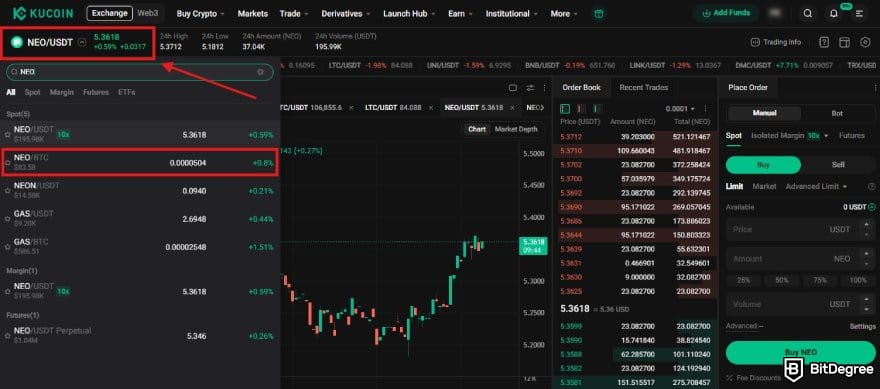
Task: Open the gift rewards icon
Action: point(599,13)
